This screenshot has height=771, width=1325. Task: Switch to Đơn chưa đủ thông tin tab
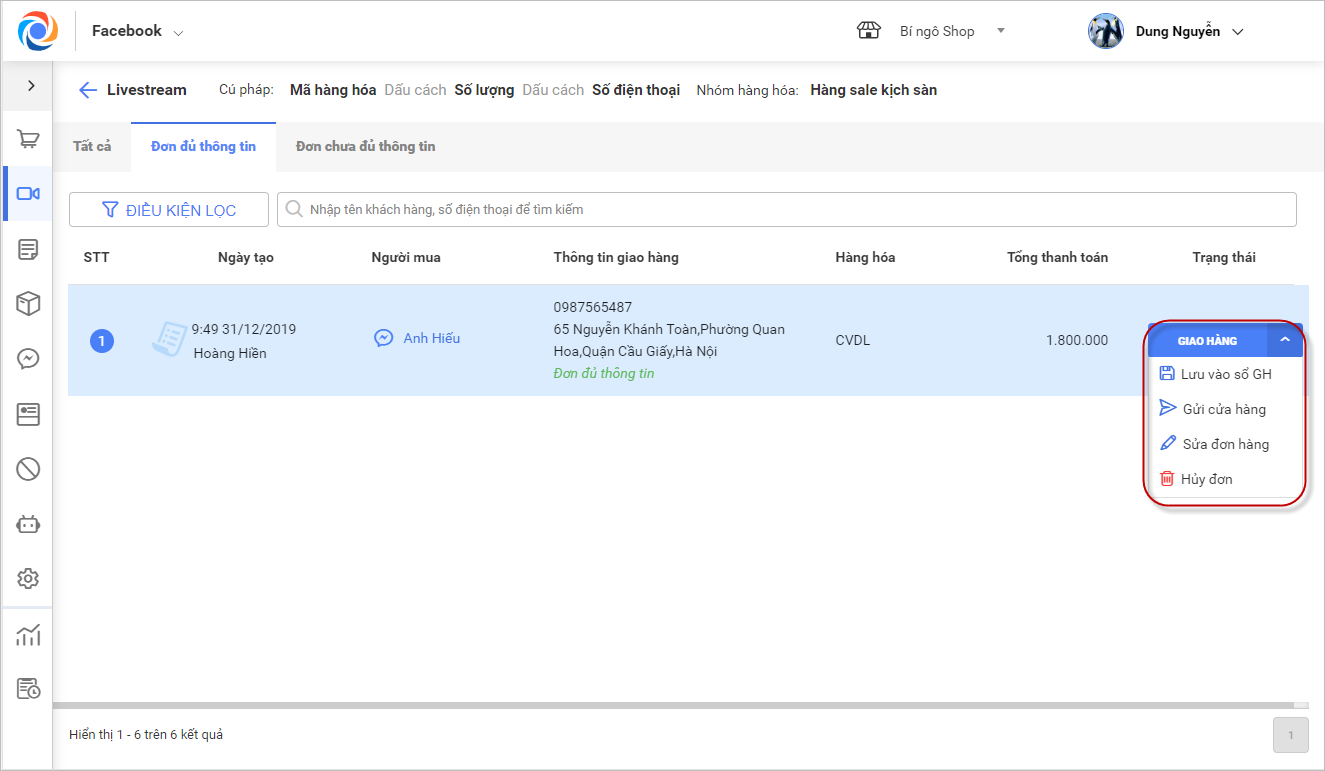[x=365, y=146]
